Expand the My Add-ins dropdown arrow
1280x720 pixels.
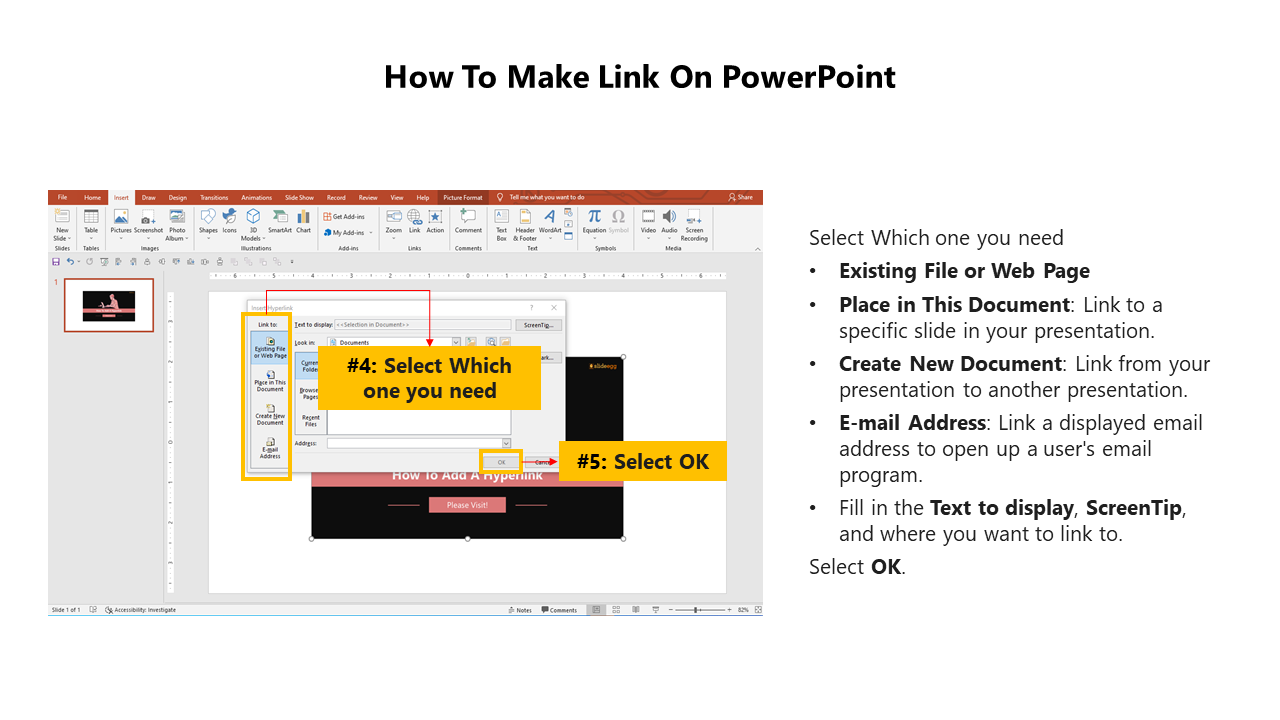point(371,233)
